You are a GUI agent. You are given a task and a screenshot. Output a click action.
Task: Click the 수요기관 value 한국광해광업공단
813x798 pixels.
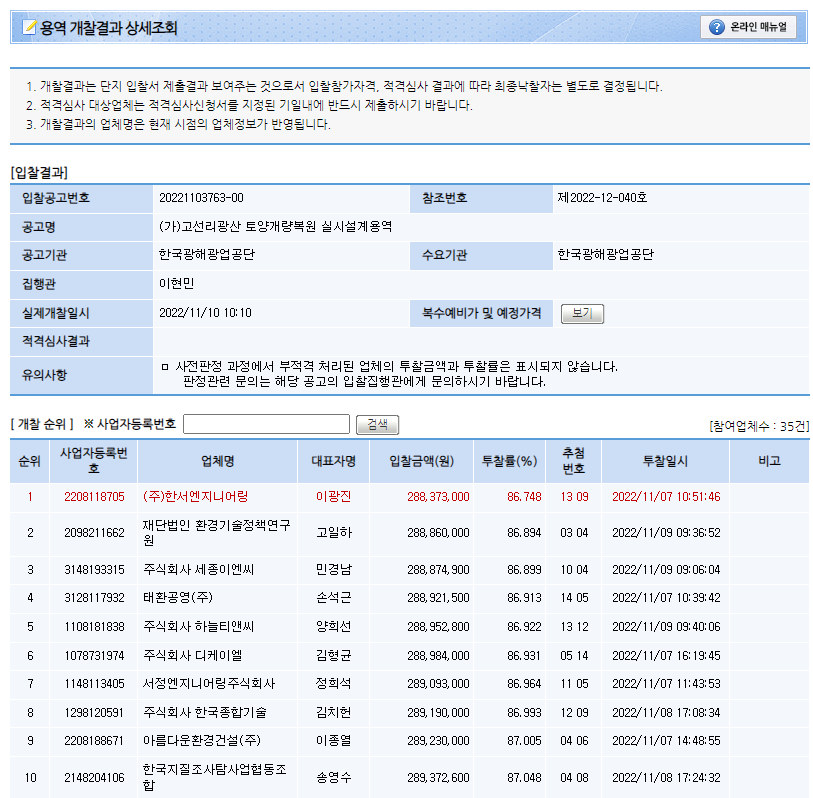coord(606,255)
